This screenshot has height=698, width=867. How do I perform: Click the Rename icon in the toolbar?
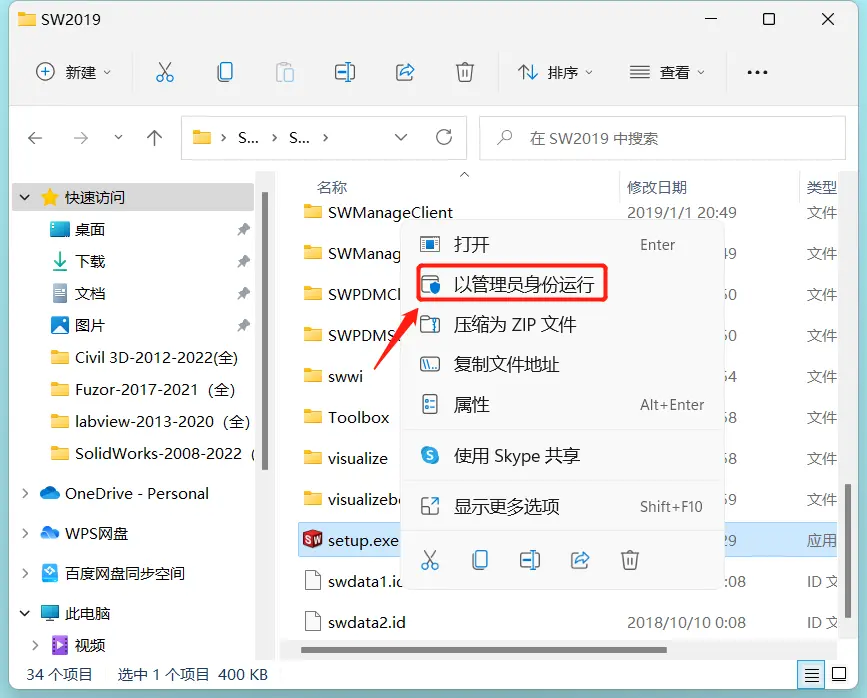[344, 72]
